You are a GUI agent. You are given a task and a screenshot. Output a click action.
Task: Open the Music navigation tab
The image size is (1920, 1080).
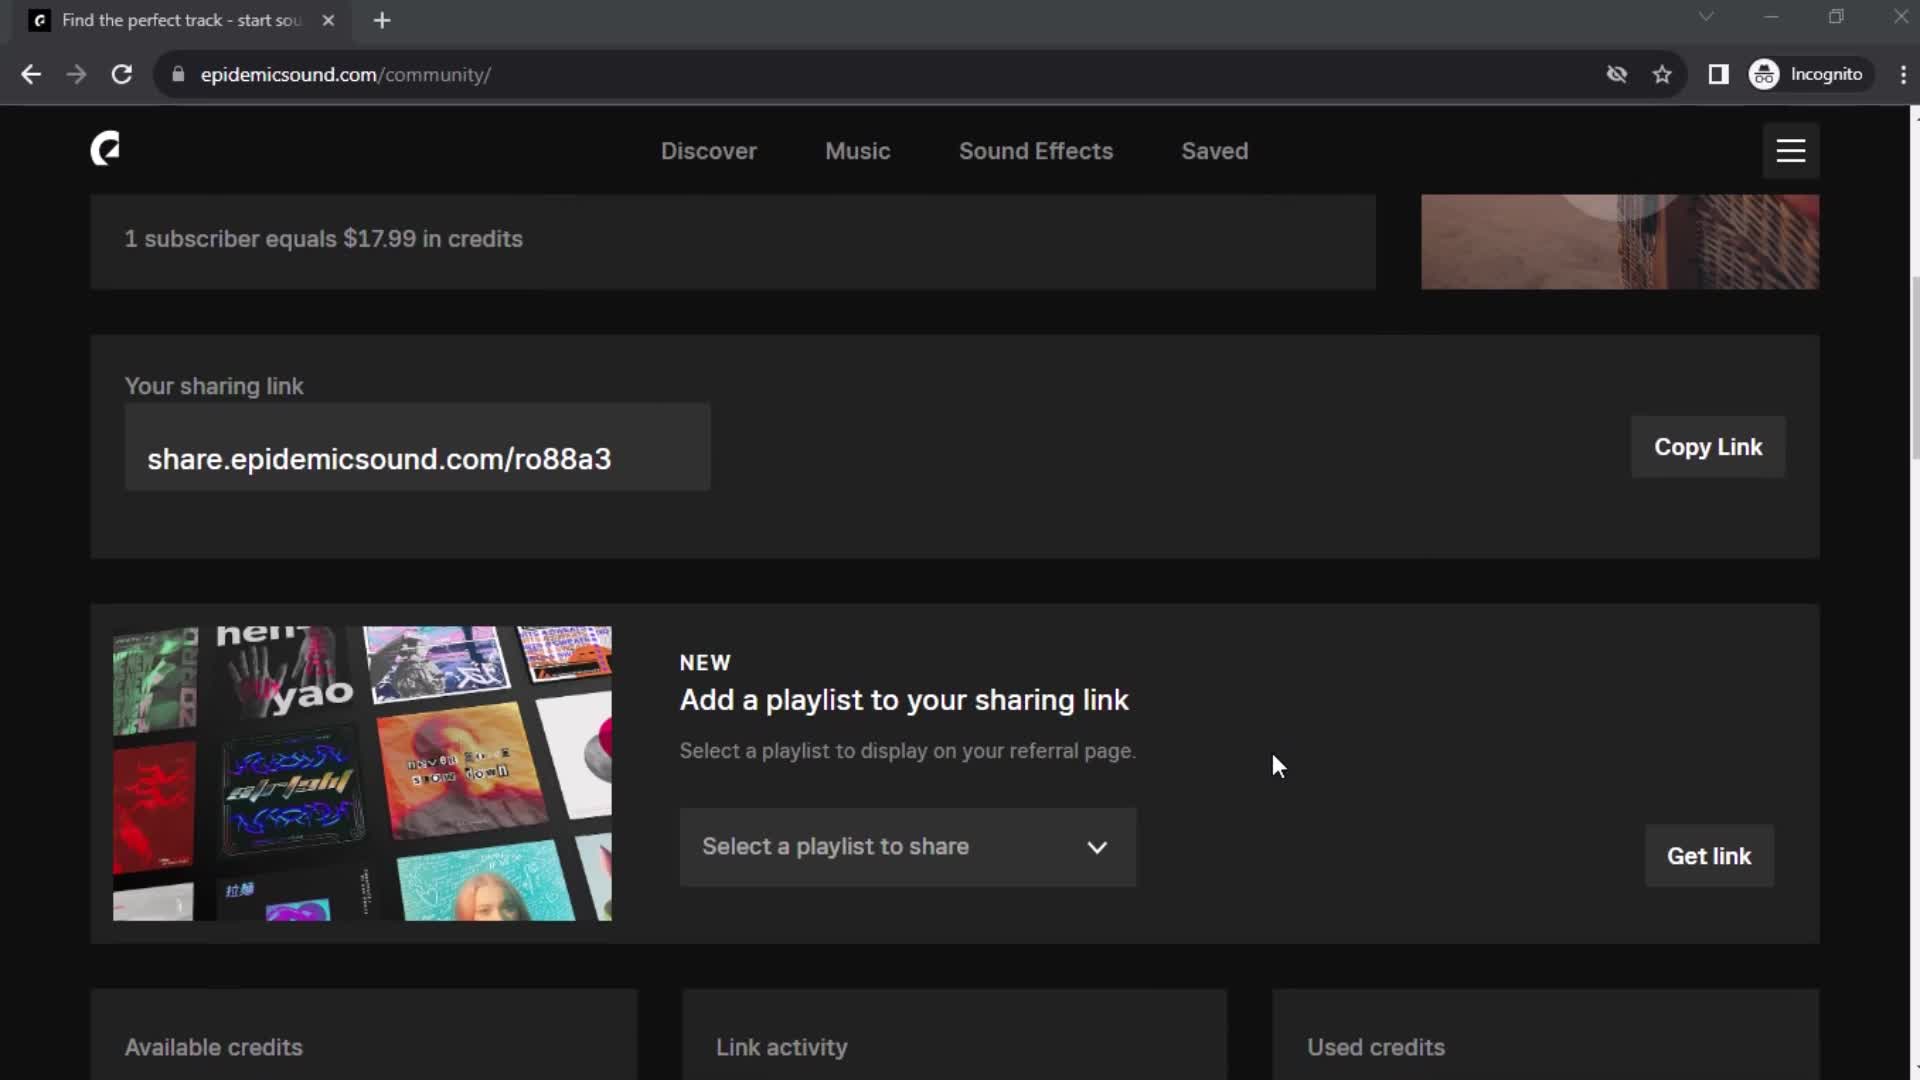point(860,150)
